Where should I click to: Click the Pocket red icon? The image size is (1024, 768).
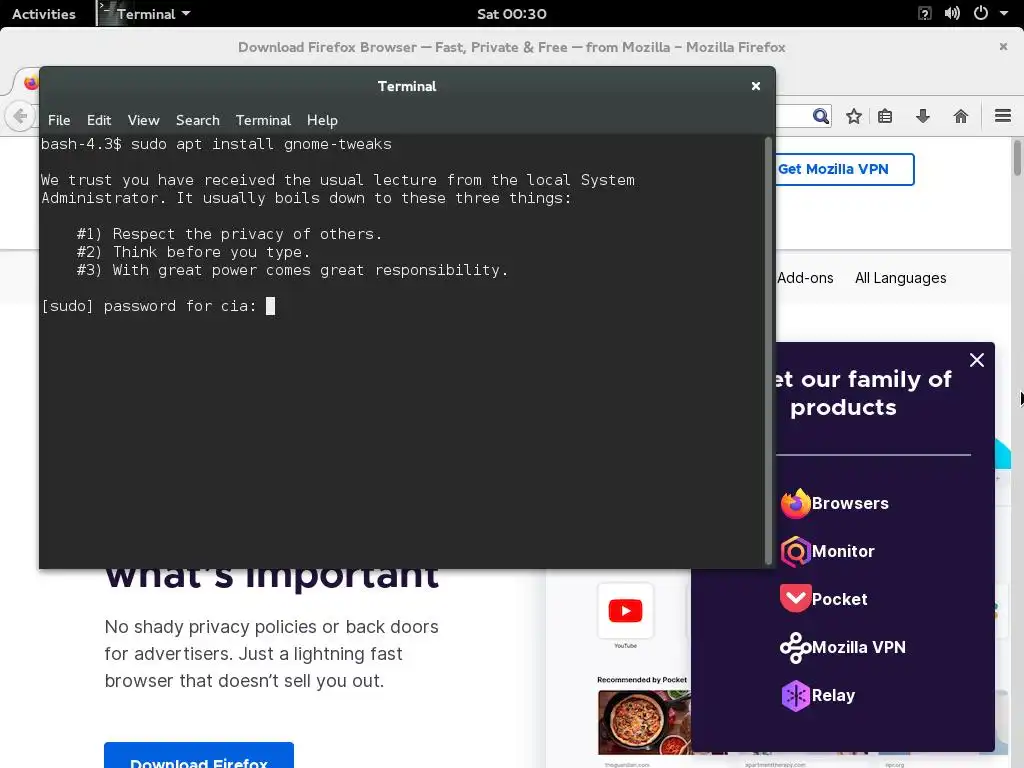[795, 599]
